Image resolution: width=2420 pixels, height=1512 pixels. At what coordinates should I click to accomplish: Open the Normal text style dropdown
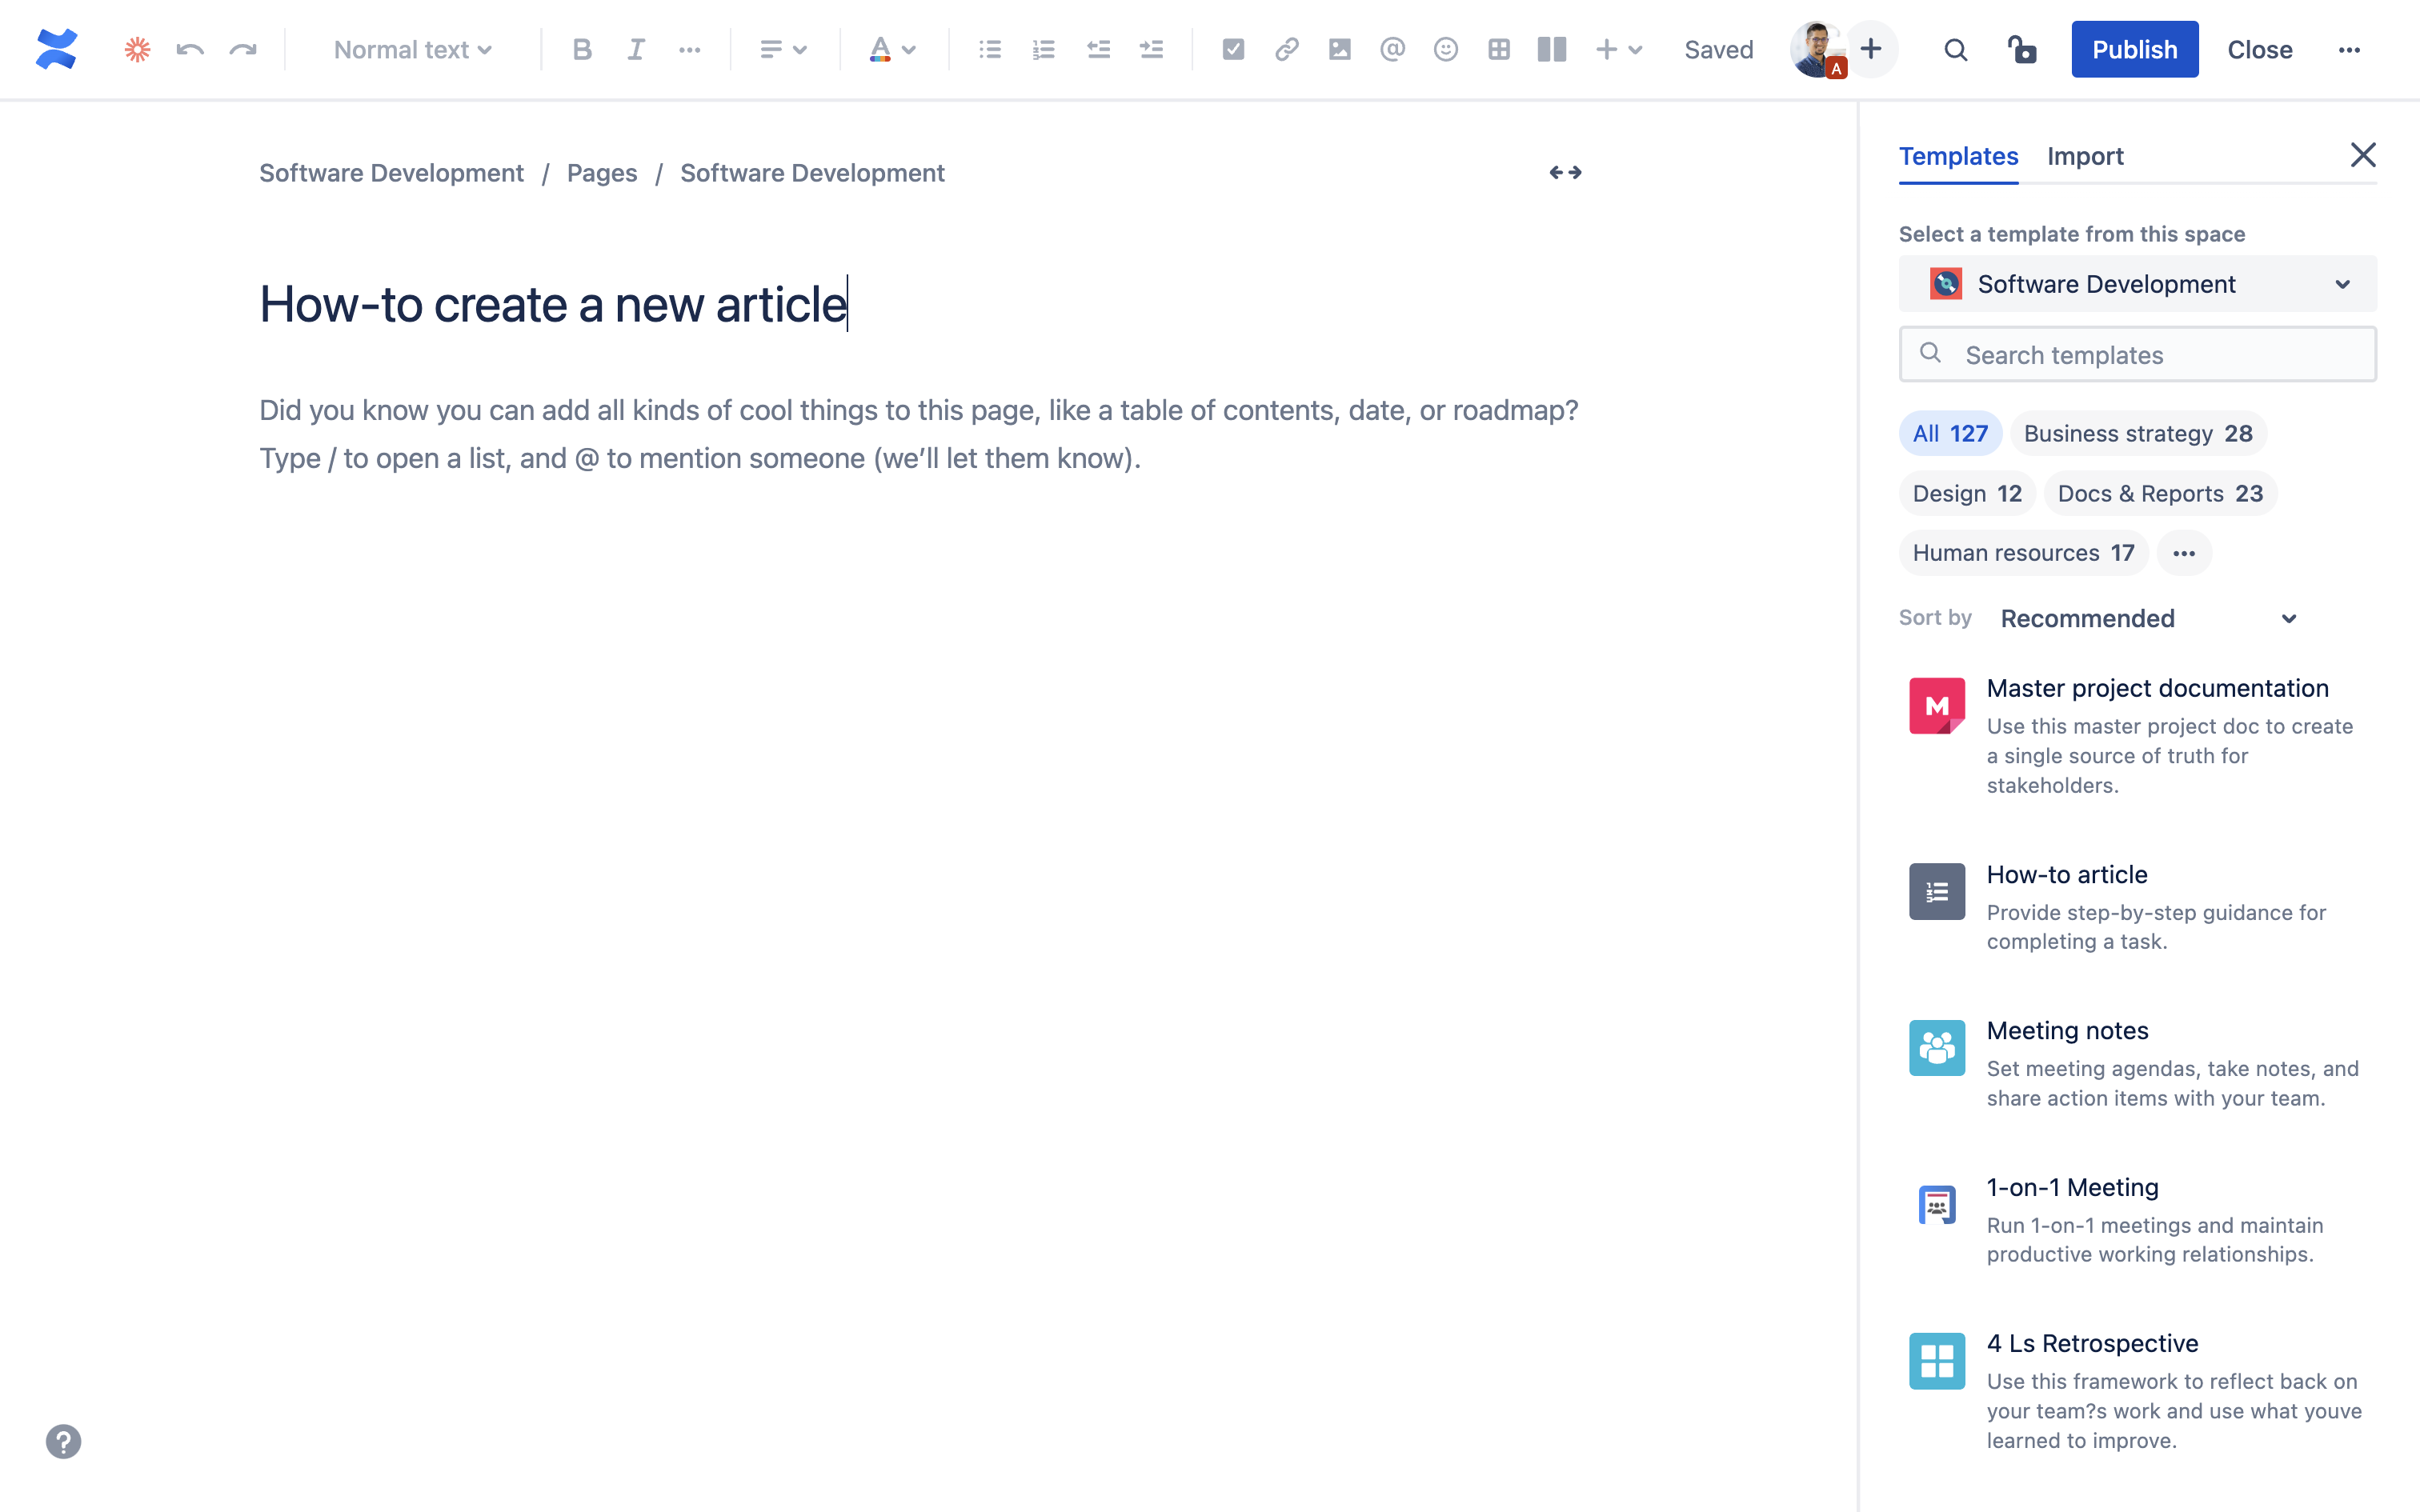pyautogui.click(x=412, y=49)
